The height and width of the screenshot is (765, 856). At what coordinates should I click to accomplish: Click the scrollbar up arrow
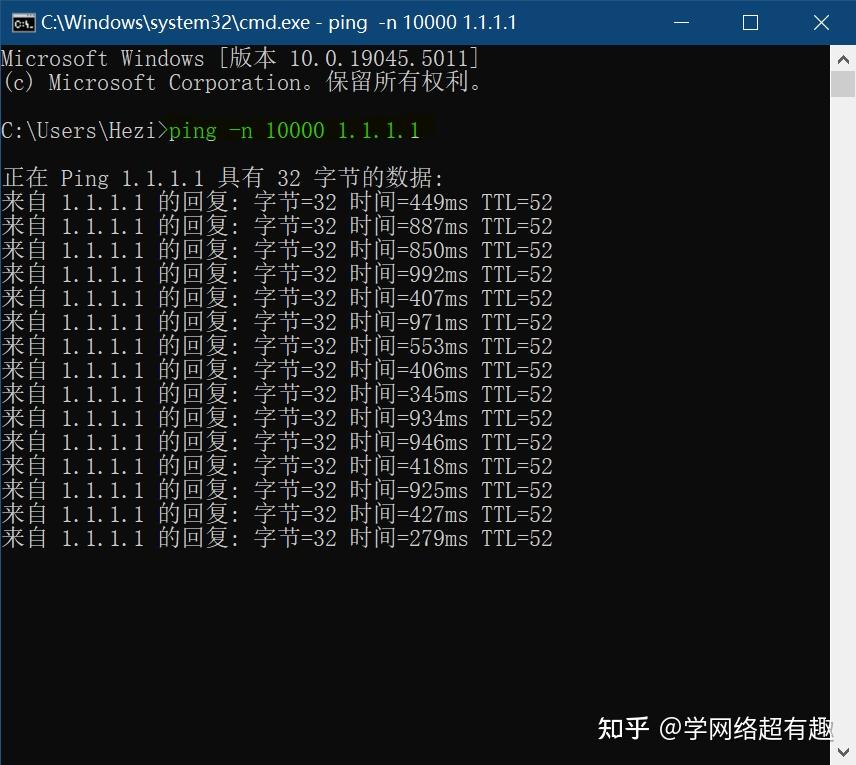click(841, 58)
